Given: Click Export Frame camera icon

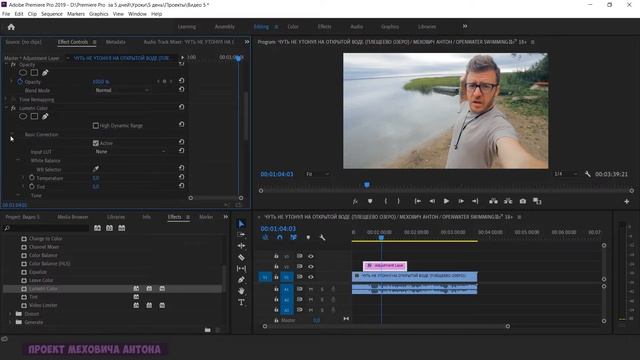Looking at the screenshot, I should pyautogui.click(x=522, y=201).
